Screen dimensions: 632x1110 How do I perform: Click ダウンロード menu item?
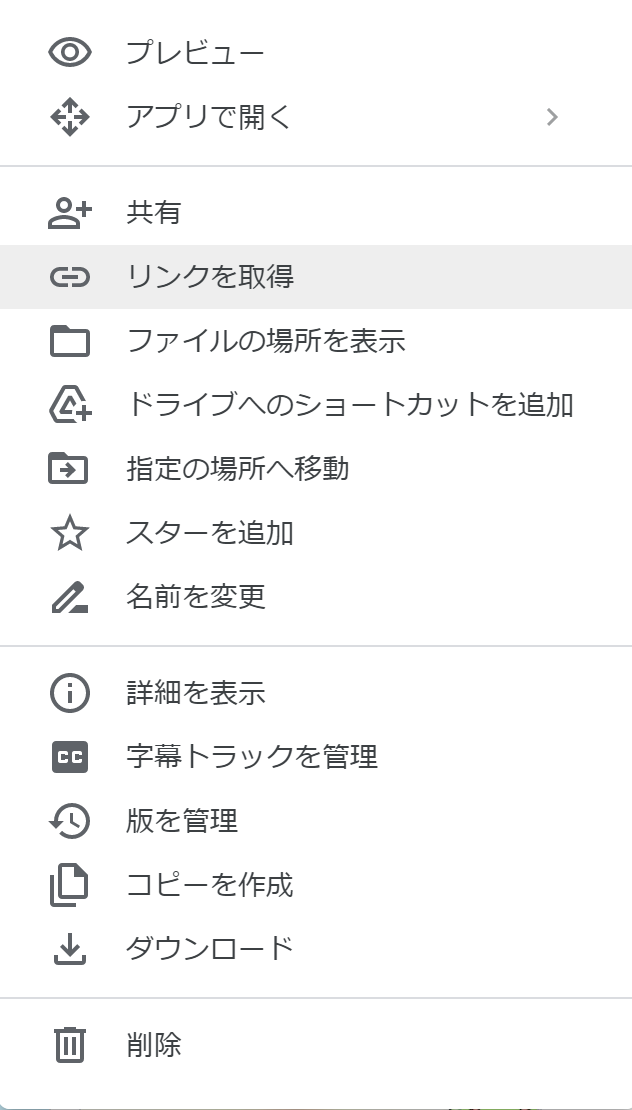(x=210, y=947)
